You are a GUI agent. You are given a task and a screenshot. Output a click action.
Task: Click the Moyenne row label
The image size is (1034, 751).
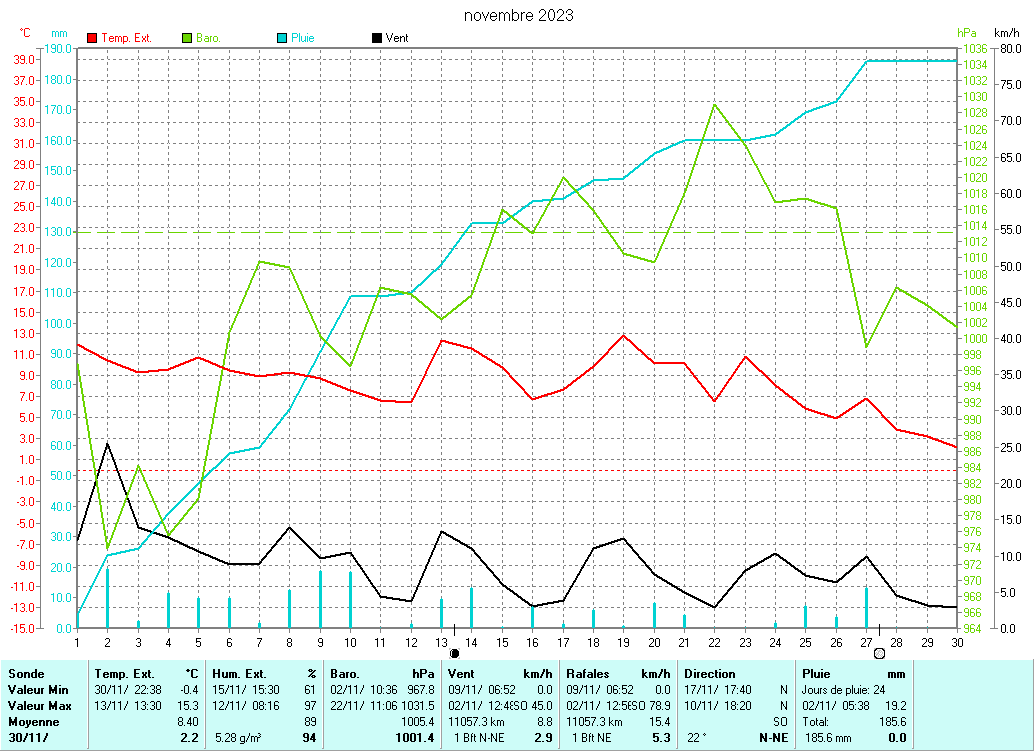(32, 721)
